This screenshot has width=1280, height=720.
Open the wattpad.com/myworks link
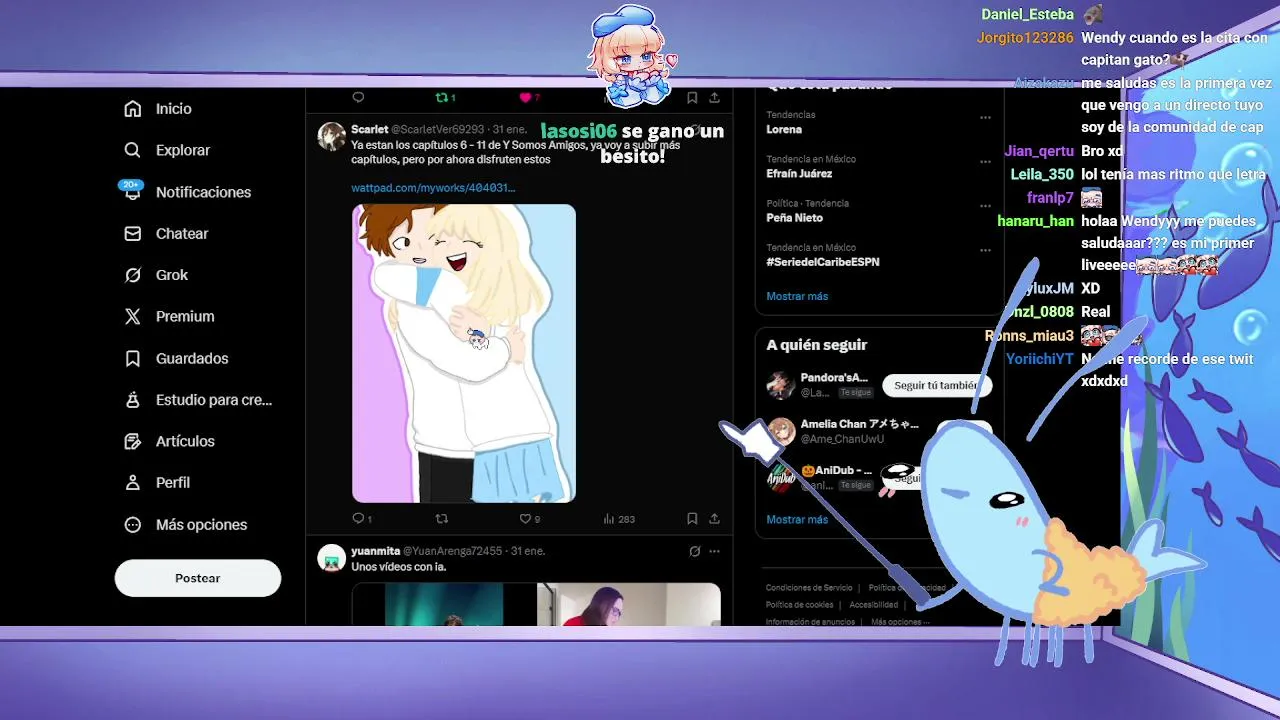pos(433,188)
